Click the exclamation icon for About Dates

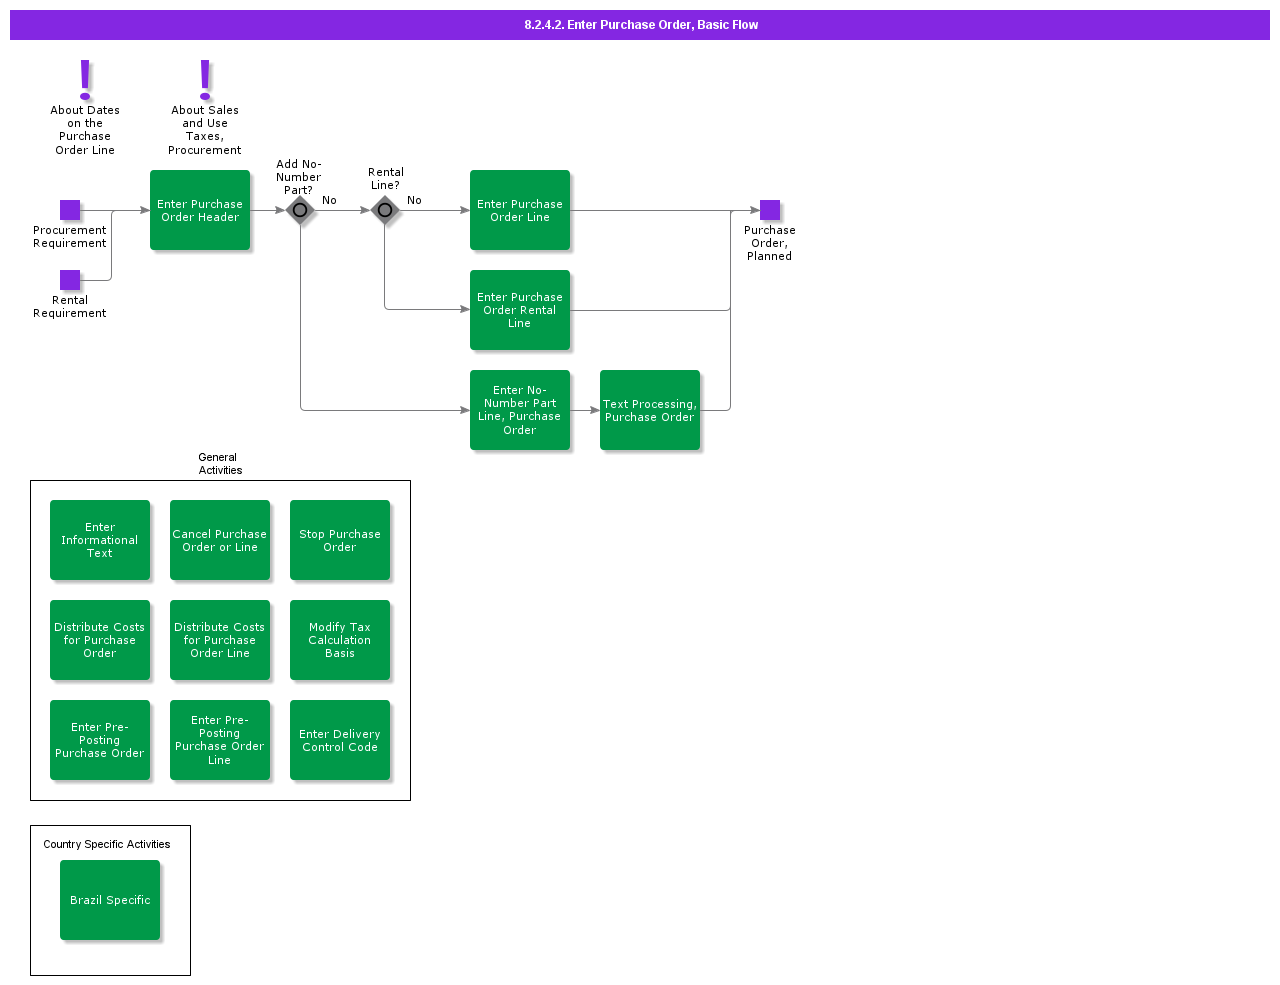click(x=85, y=77)
